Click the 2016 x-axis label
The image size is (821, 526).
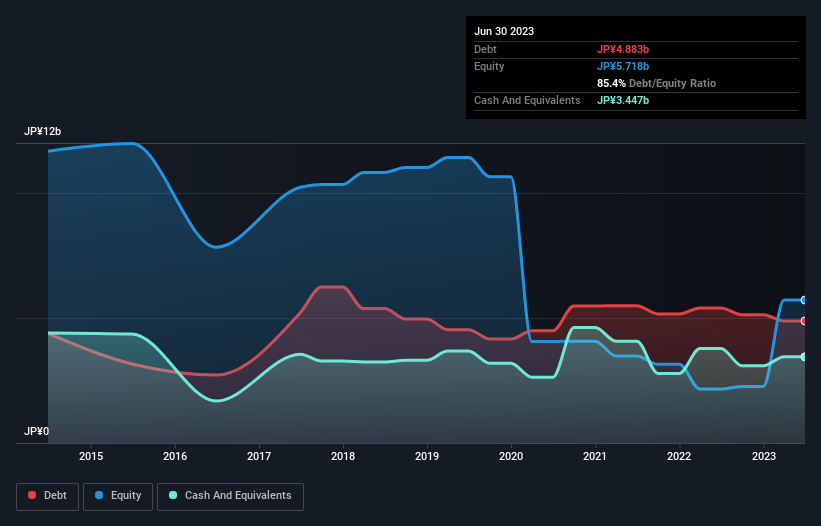point(175,456)
